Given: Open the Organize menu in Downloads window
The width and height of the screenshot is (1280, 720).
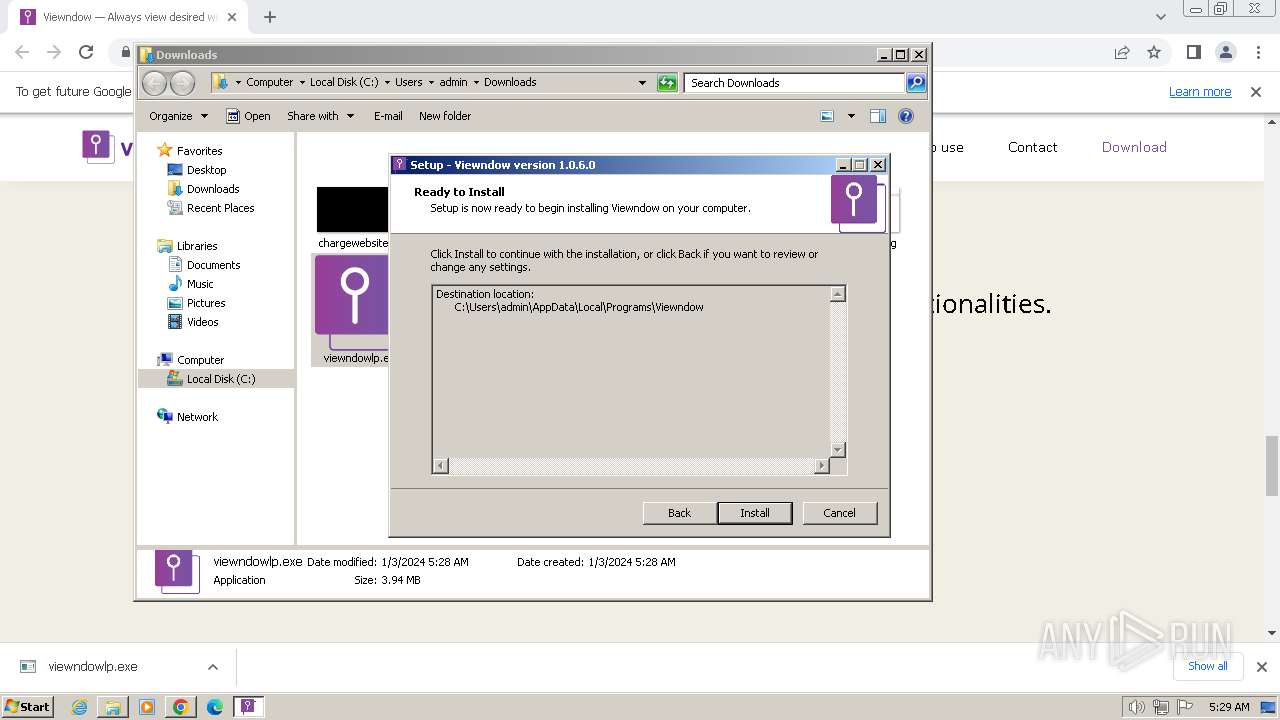Looking at the screenshot, I should coord(178,116).
